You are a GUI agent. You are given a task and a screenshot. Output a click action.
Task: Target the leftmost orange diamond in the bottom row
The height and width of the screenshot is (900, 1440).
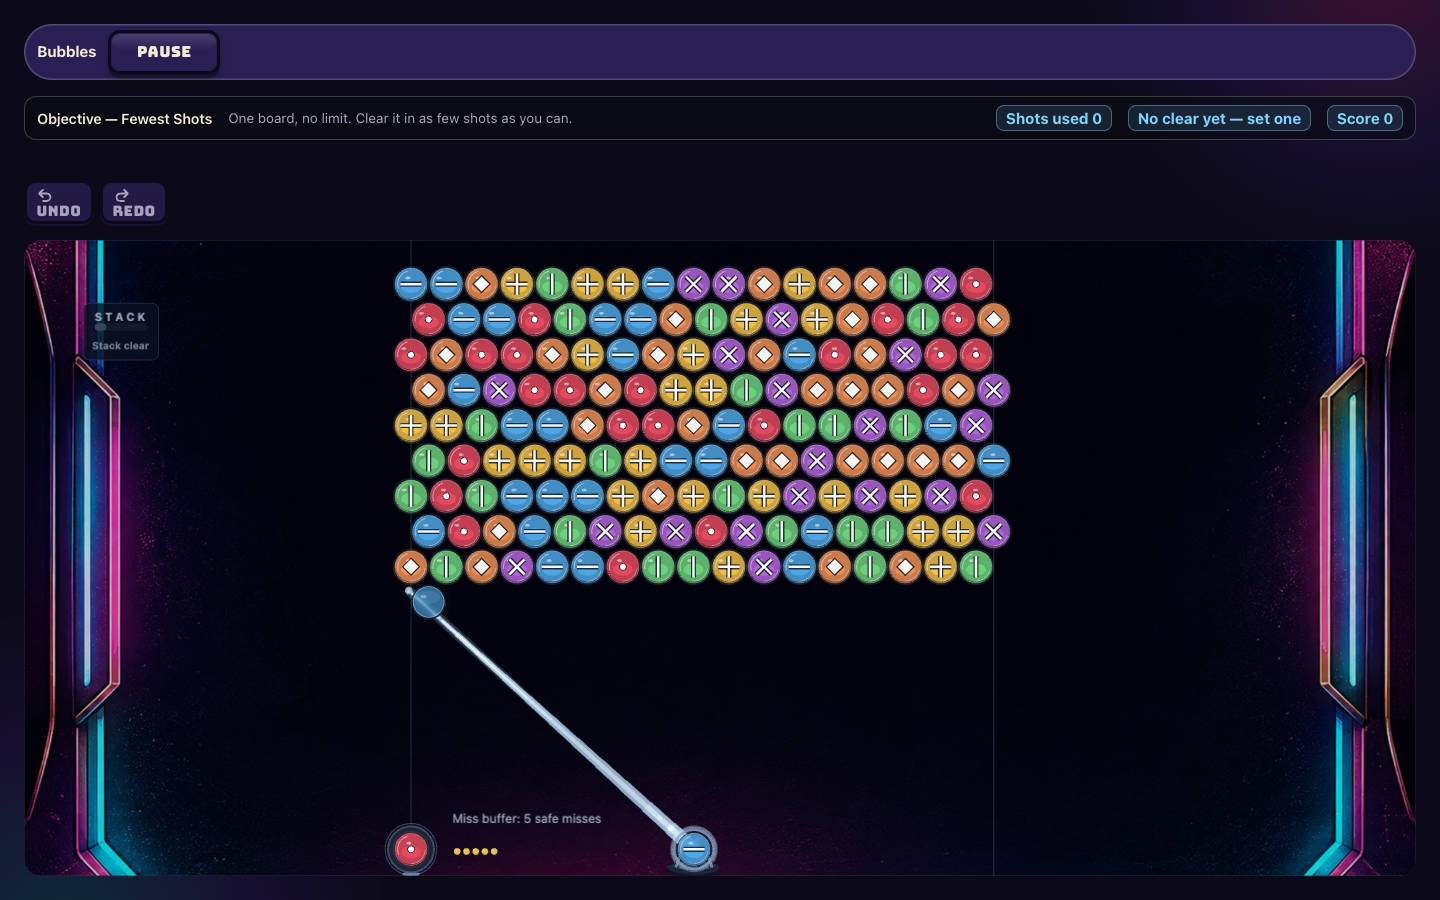(x=411, y=567)
